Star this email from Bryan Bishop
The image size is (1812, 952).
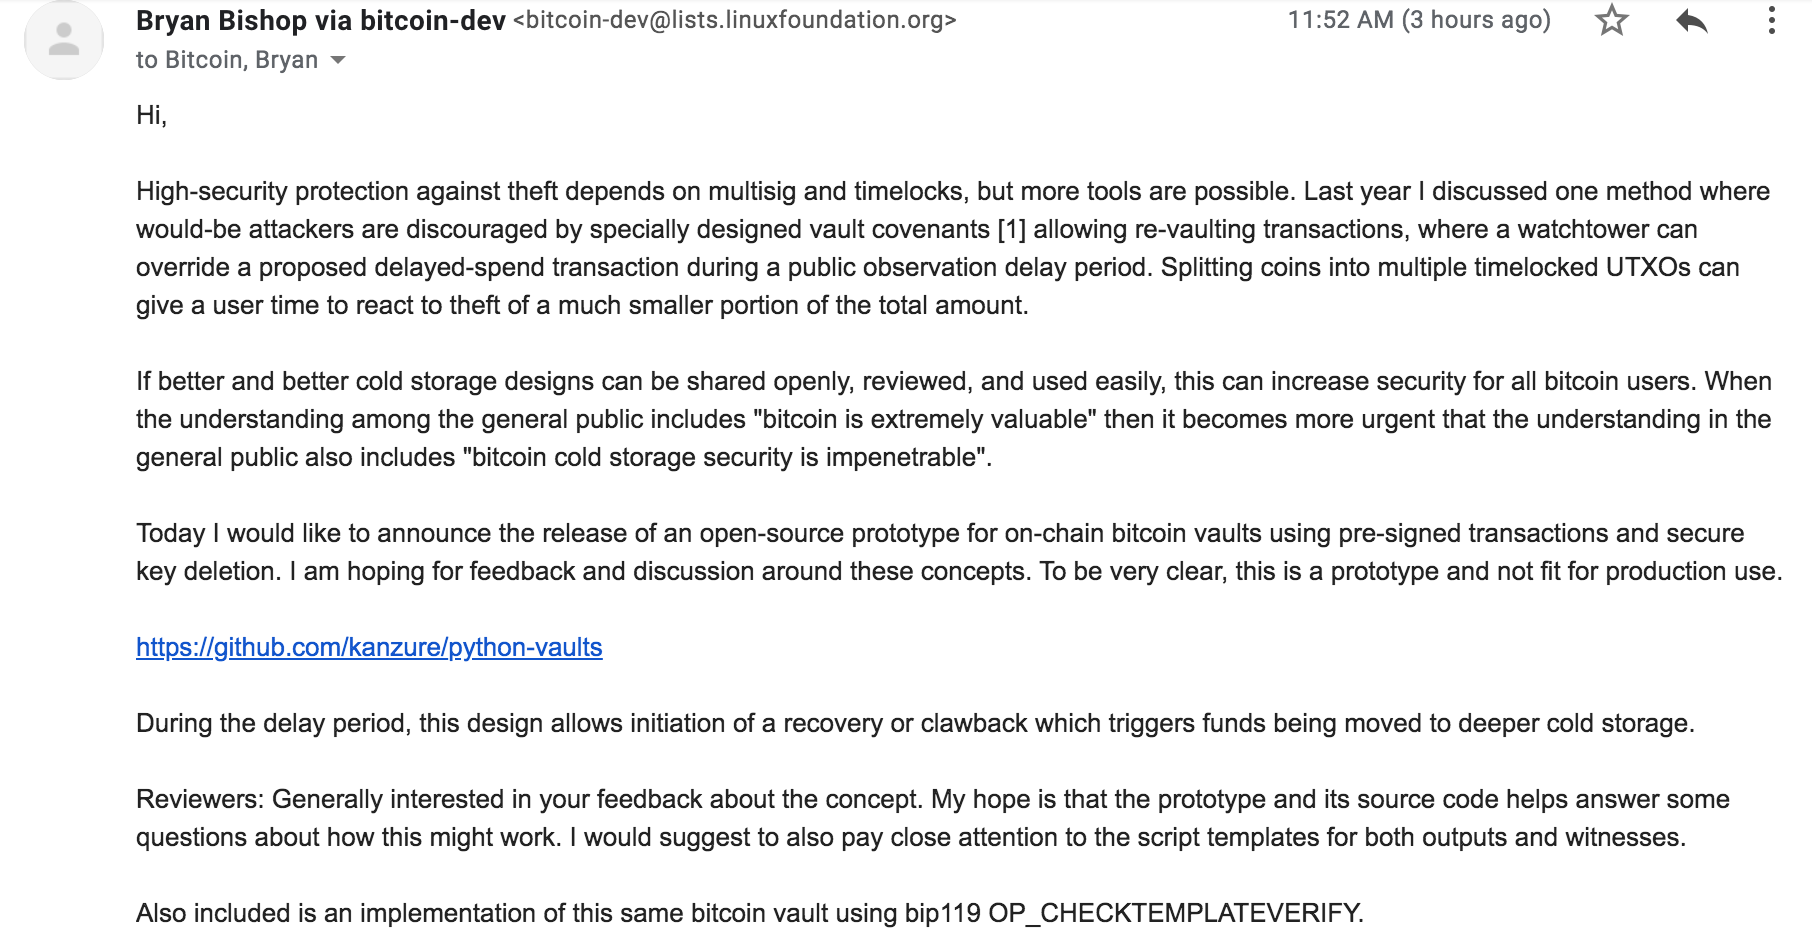click(1611, 20)
